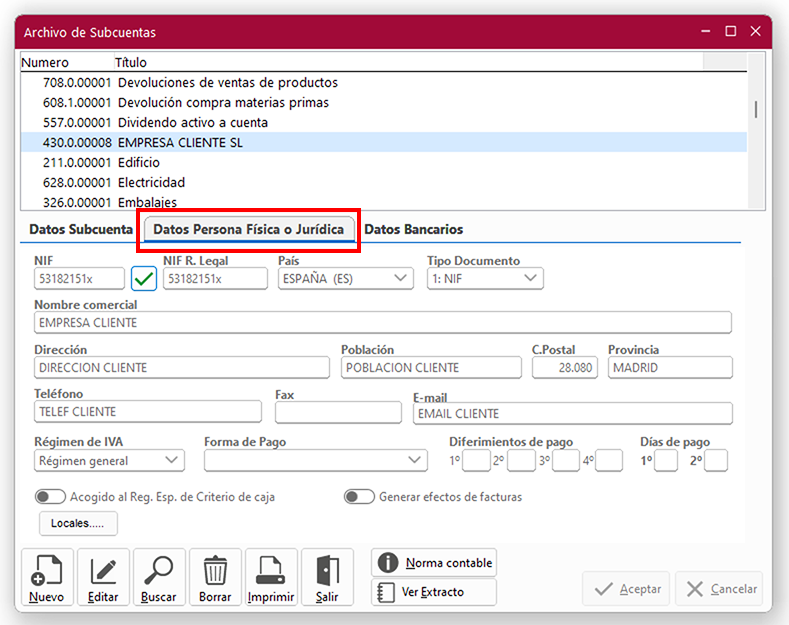Viewport: 789px width, 625px height.
Task: Click the Locales button
Action: coord(78,523)
